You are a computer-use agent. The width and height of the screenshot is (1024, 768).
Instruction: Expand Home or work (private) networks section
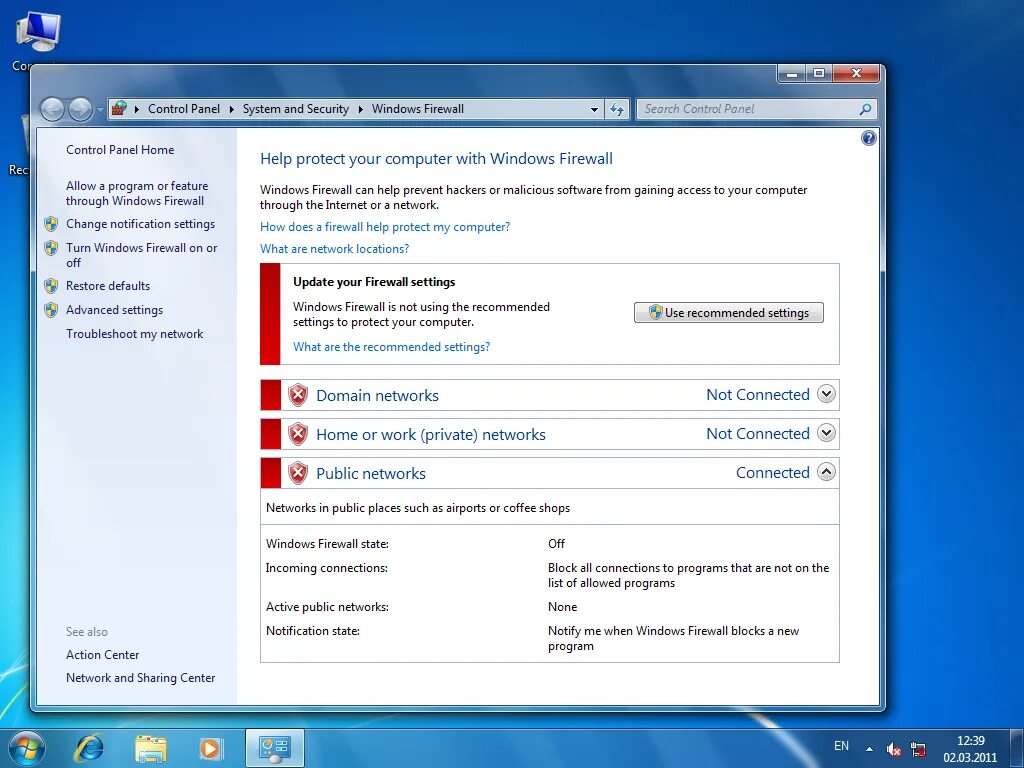(x=826, y=433)
